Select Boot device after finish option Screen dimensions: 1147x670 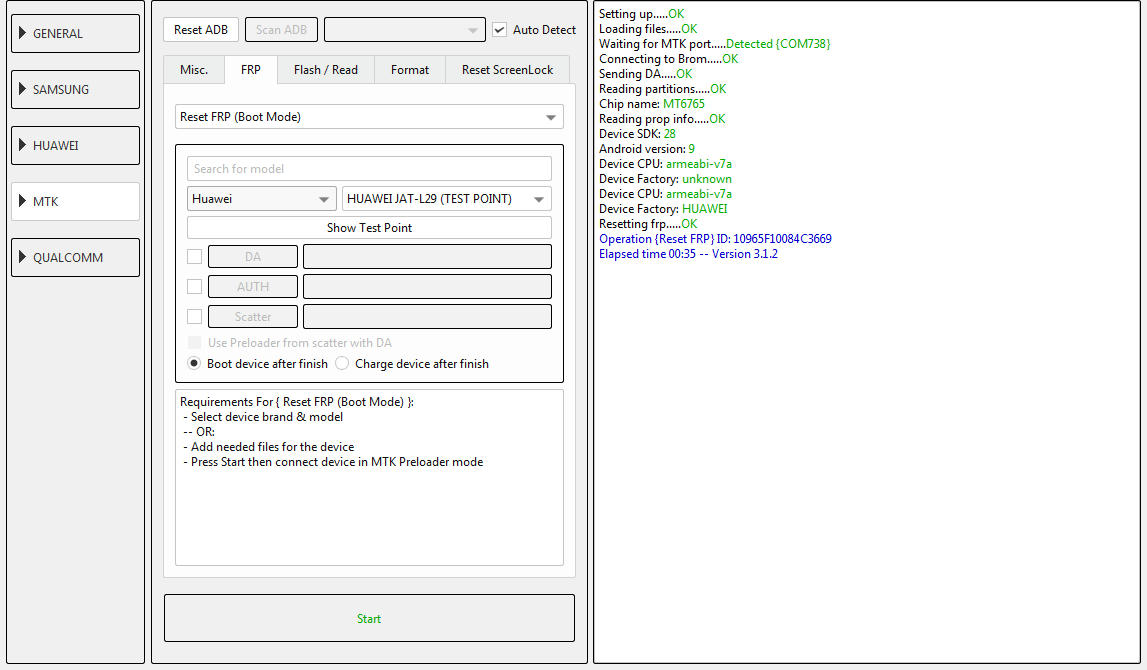coord(194,364)
